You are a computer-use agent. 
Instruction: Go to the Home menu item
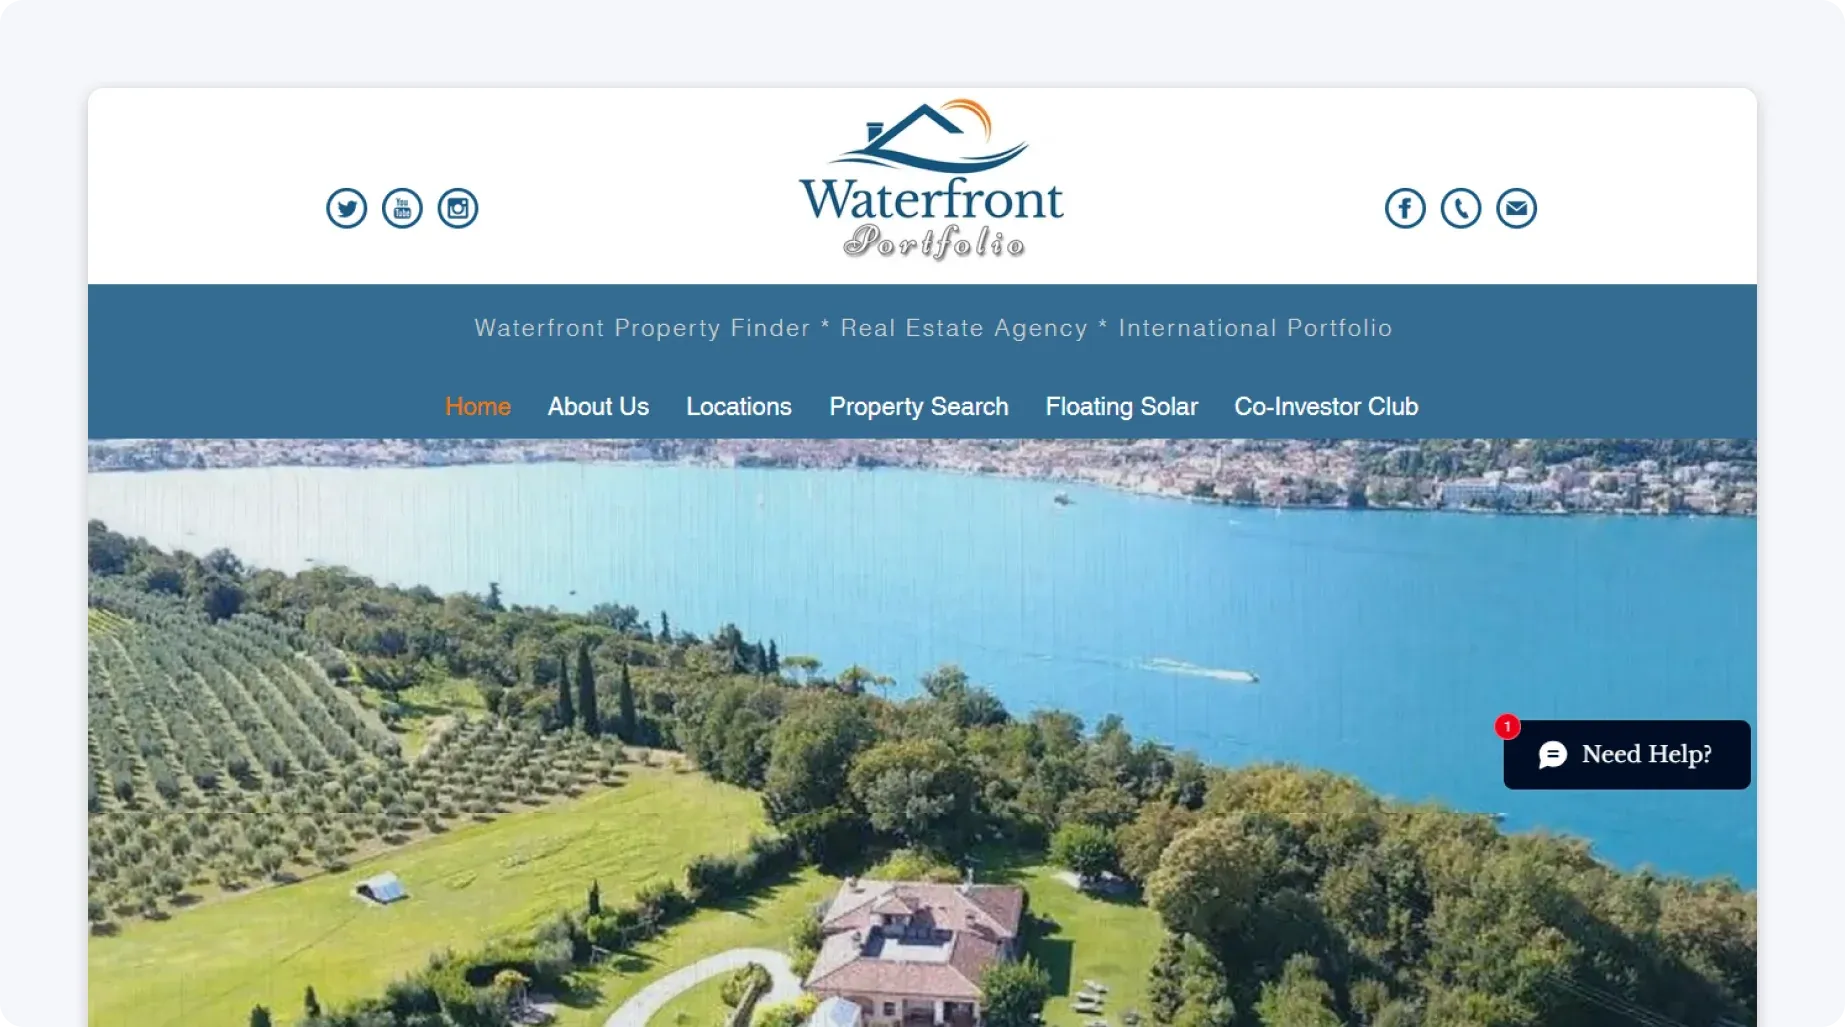point(478,407)
